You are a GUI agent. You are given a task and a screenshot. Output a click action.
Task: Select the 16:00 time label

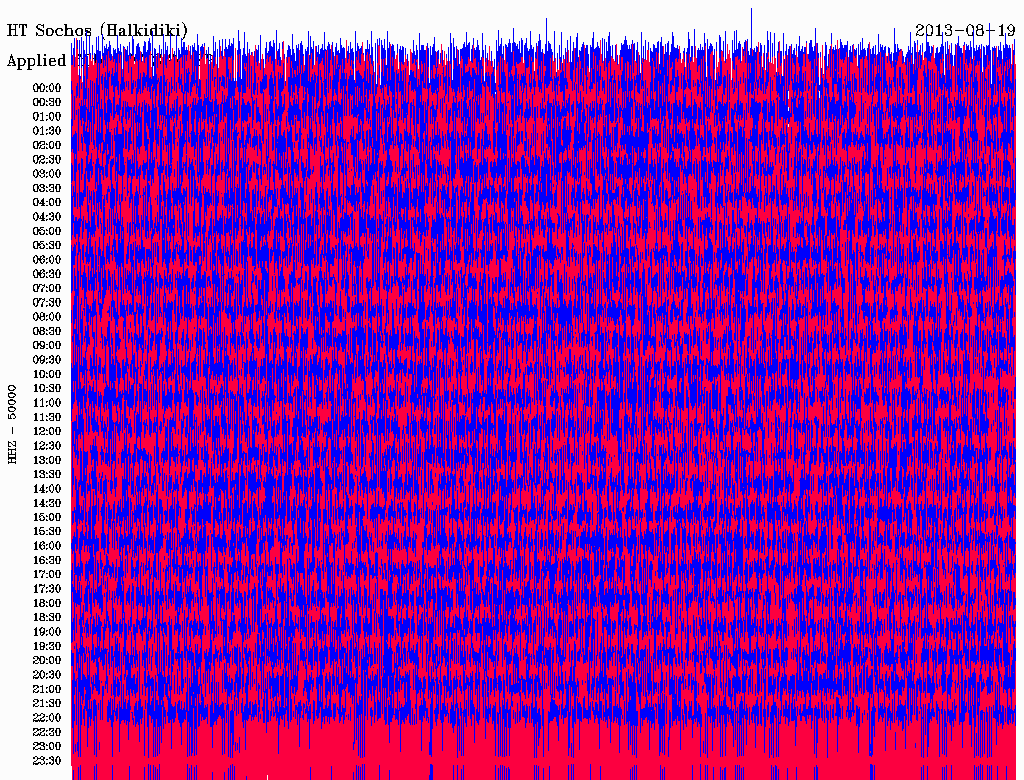coord(46,546)
